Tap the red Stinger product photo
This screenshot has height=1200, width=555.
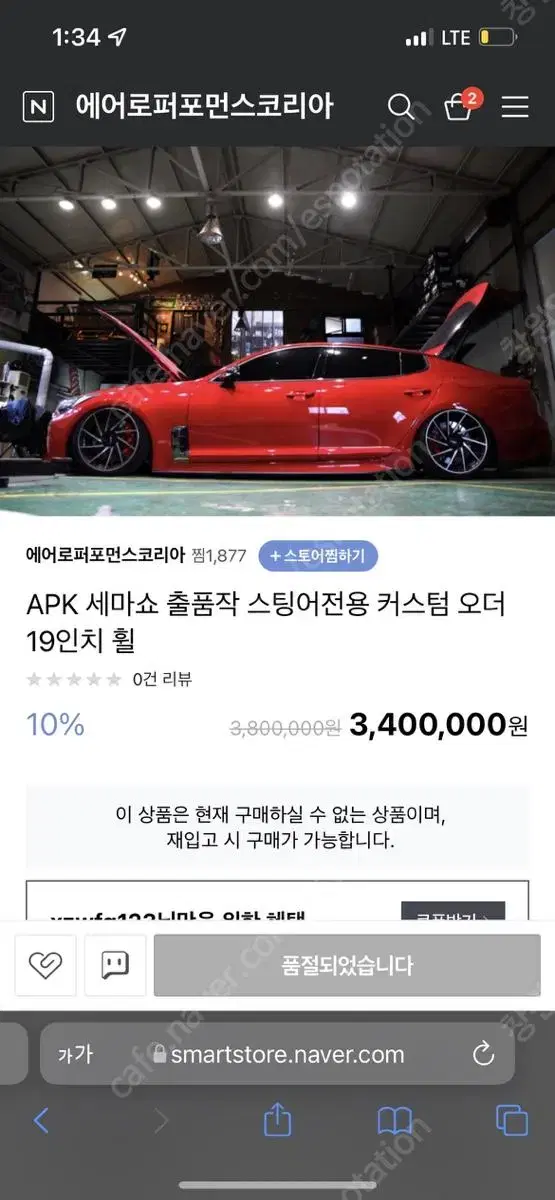coord(277,331)
